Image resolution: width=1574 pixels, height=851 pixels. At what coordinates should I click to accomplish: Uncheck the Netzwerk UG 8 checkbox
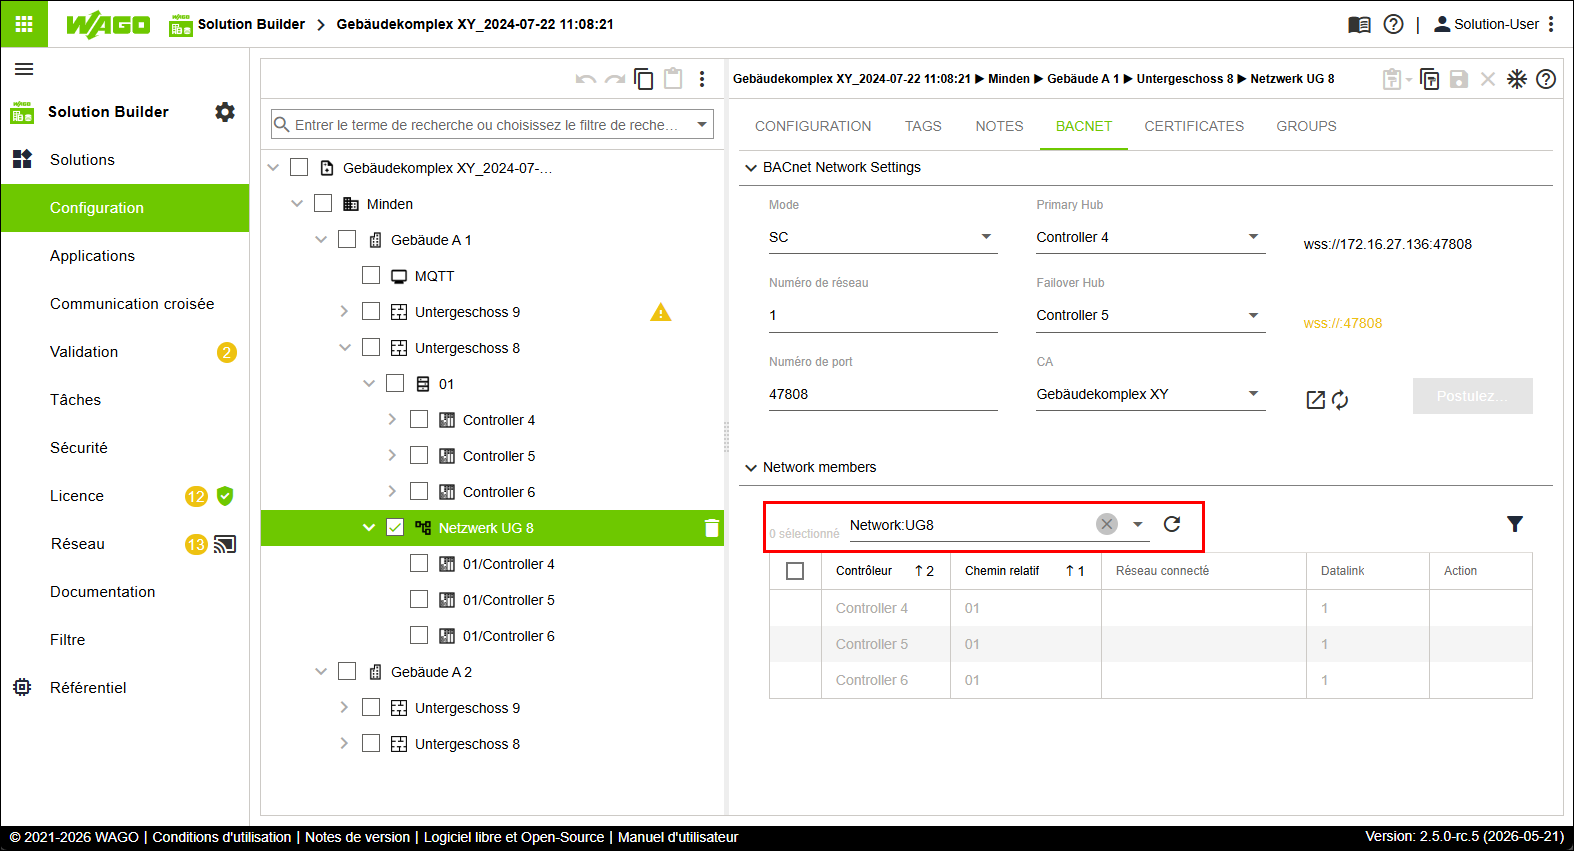pyautogui.click(x=395, y=527)
